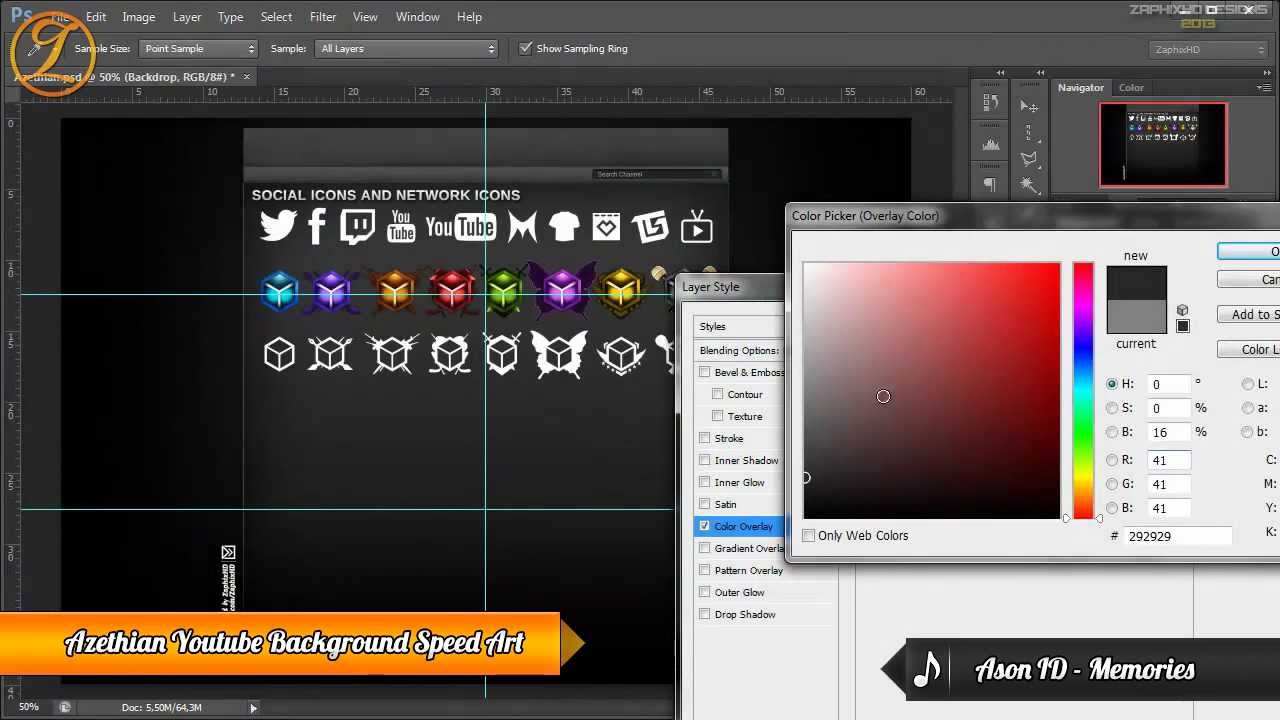Click the T-shirt icon on canvas
Viewport: 1280px width, 720px height.
pyautogui.click(x=564, y=227)
